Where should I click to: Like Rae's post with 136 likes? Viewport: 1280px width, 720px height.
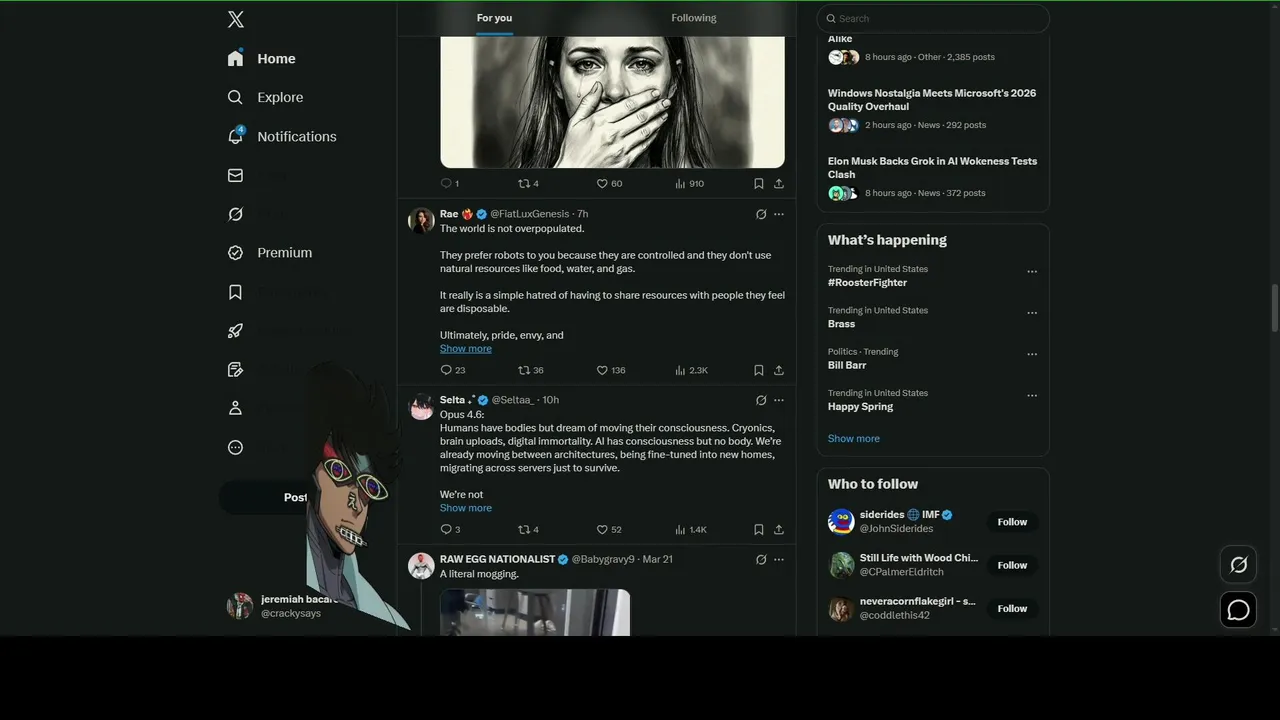click(611, 370)
